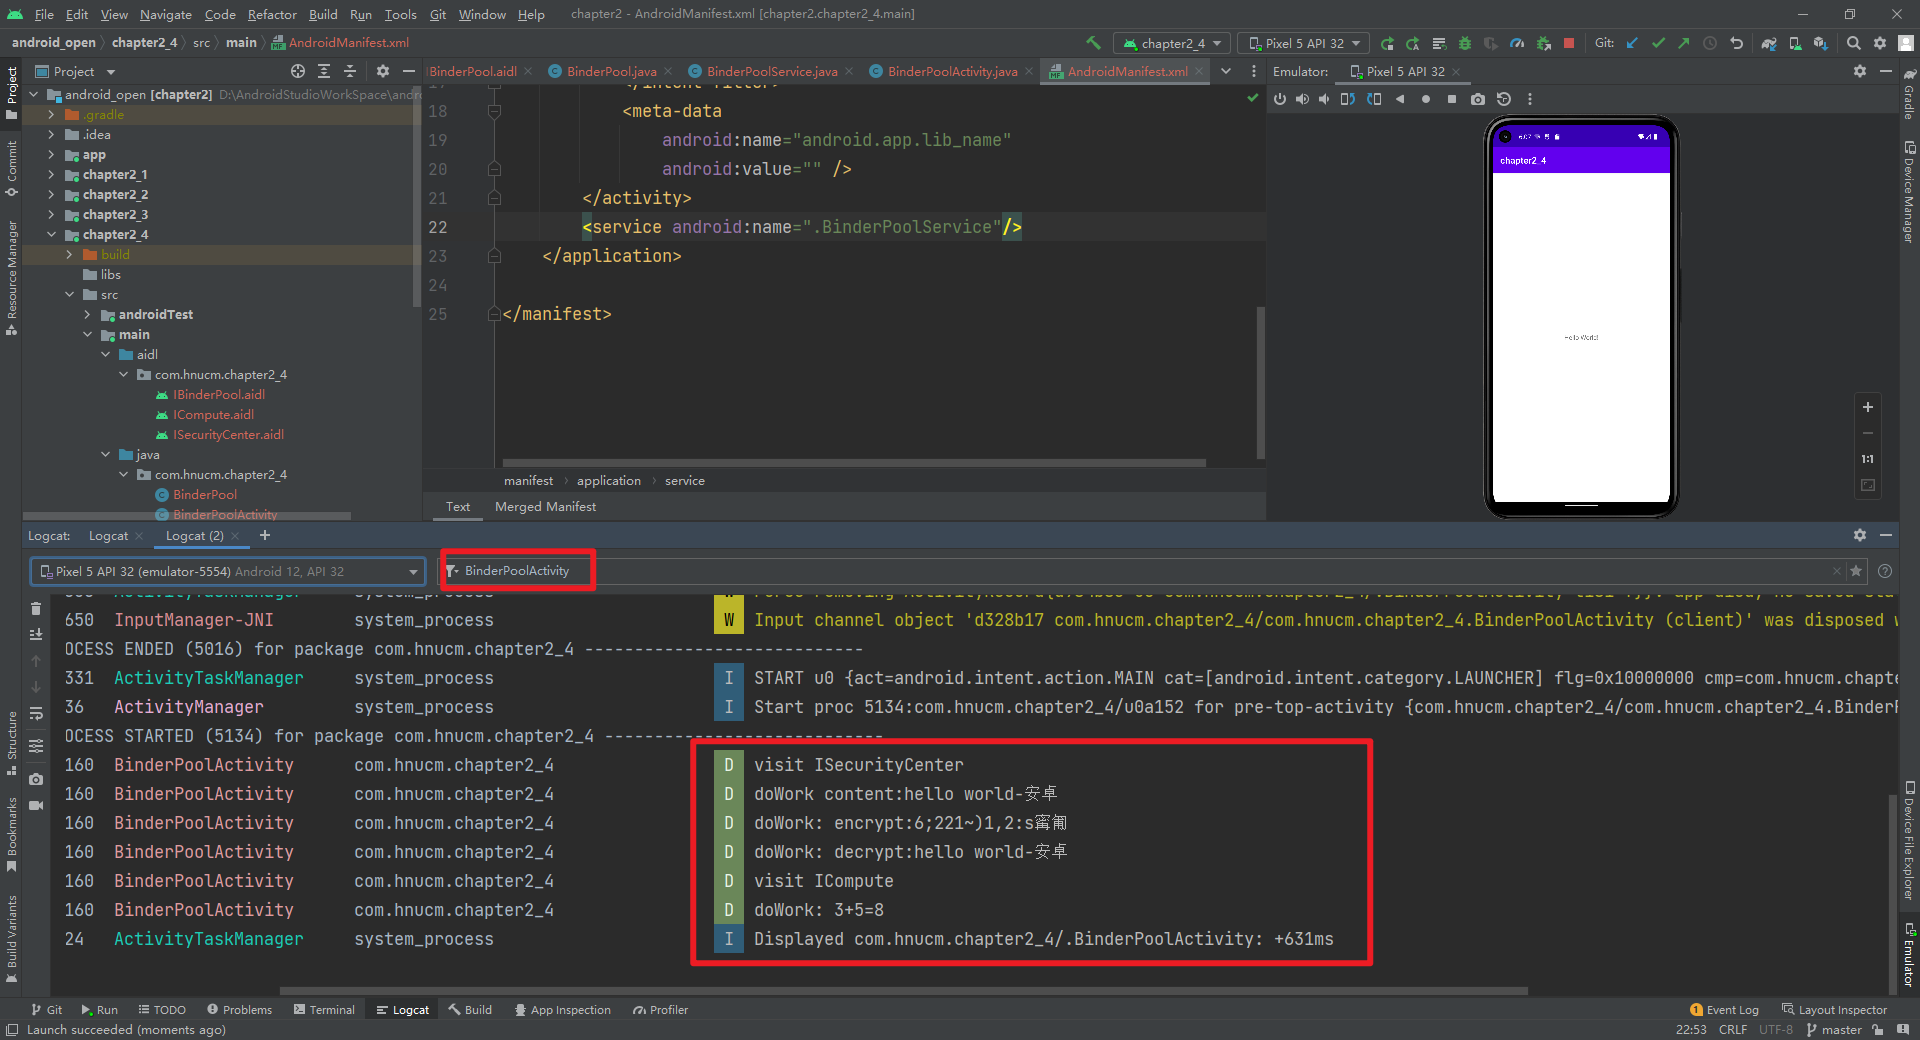Click emulator Back triangle button
This screenshot has height=1040, width=1920.
[1400, 99]
